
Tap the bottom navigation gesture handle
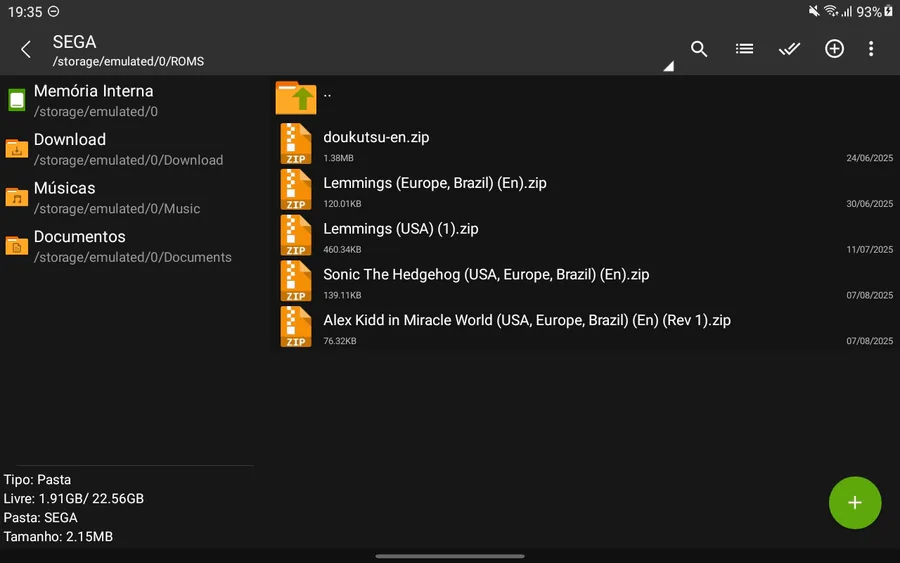tap(450, 556)
